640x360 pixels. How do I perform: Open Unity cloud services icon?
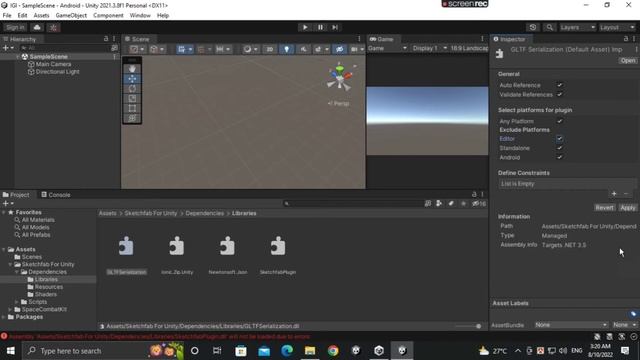pos(37,27)
